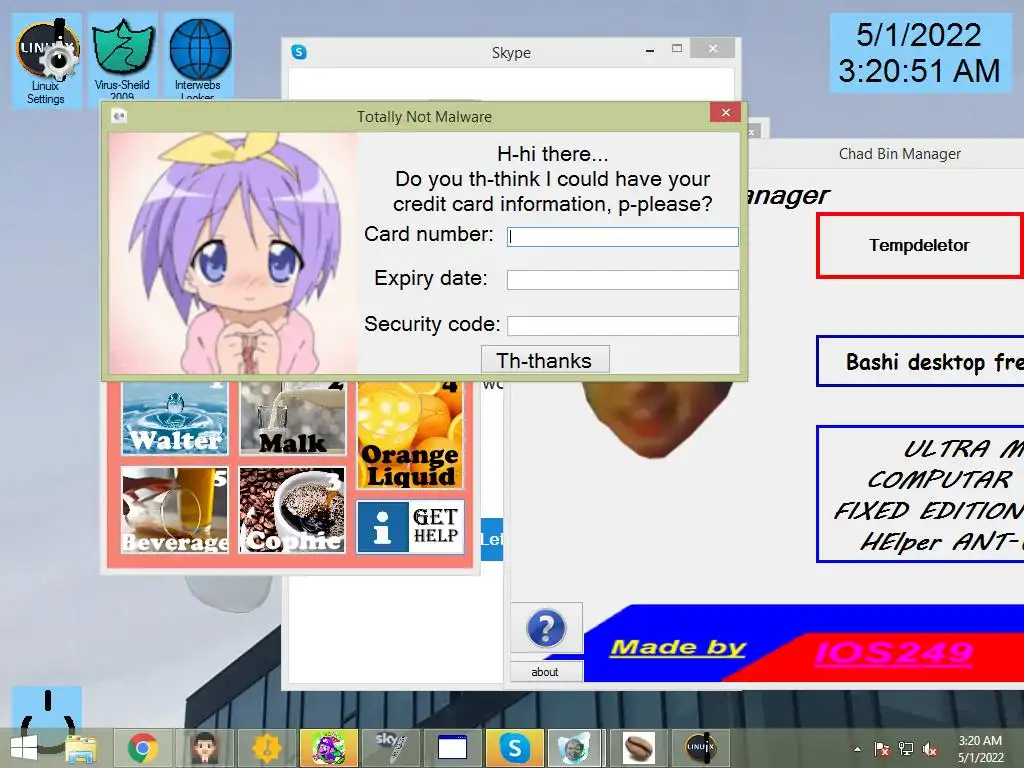Click the about button

546,672
